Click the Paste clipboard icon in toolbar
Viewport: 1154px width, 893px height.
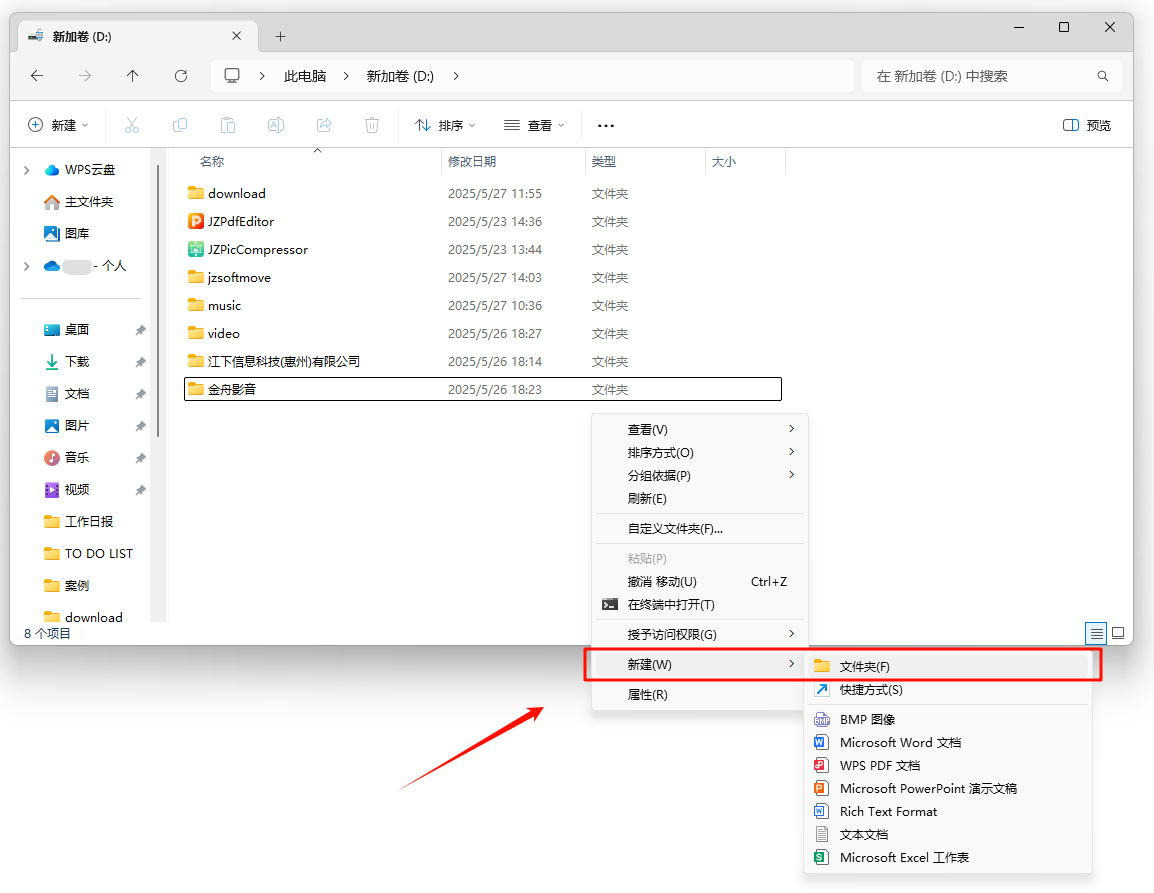pyautogui.click(x=228, y=125)
